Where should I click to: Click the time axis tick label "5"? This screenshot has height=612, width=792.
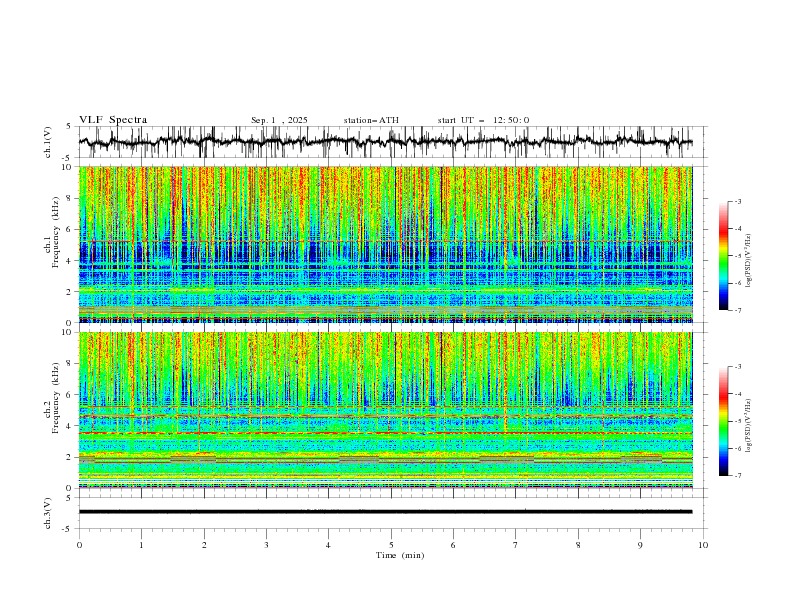[391, 545]
